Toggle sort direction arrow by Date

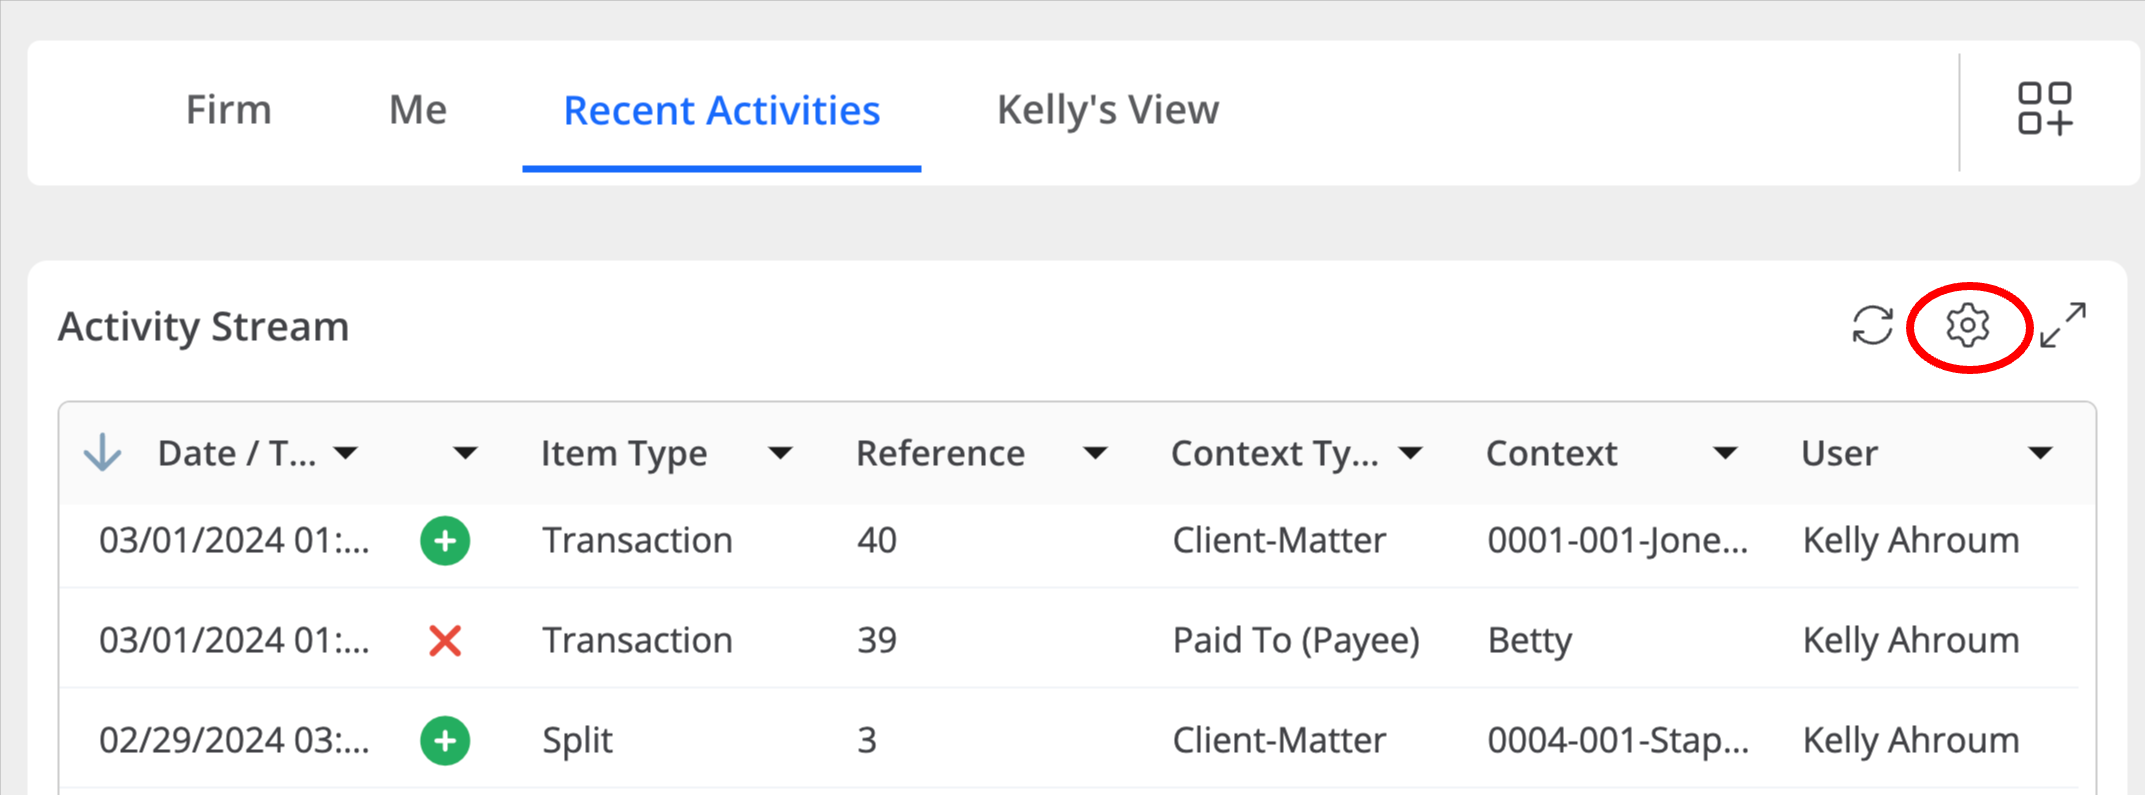click(102, 453)
